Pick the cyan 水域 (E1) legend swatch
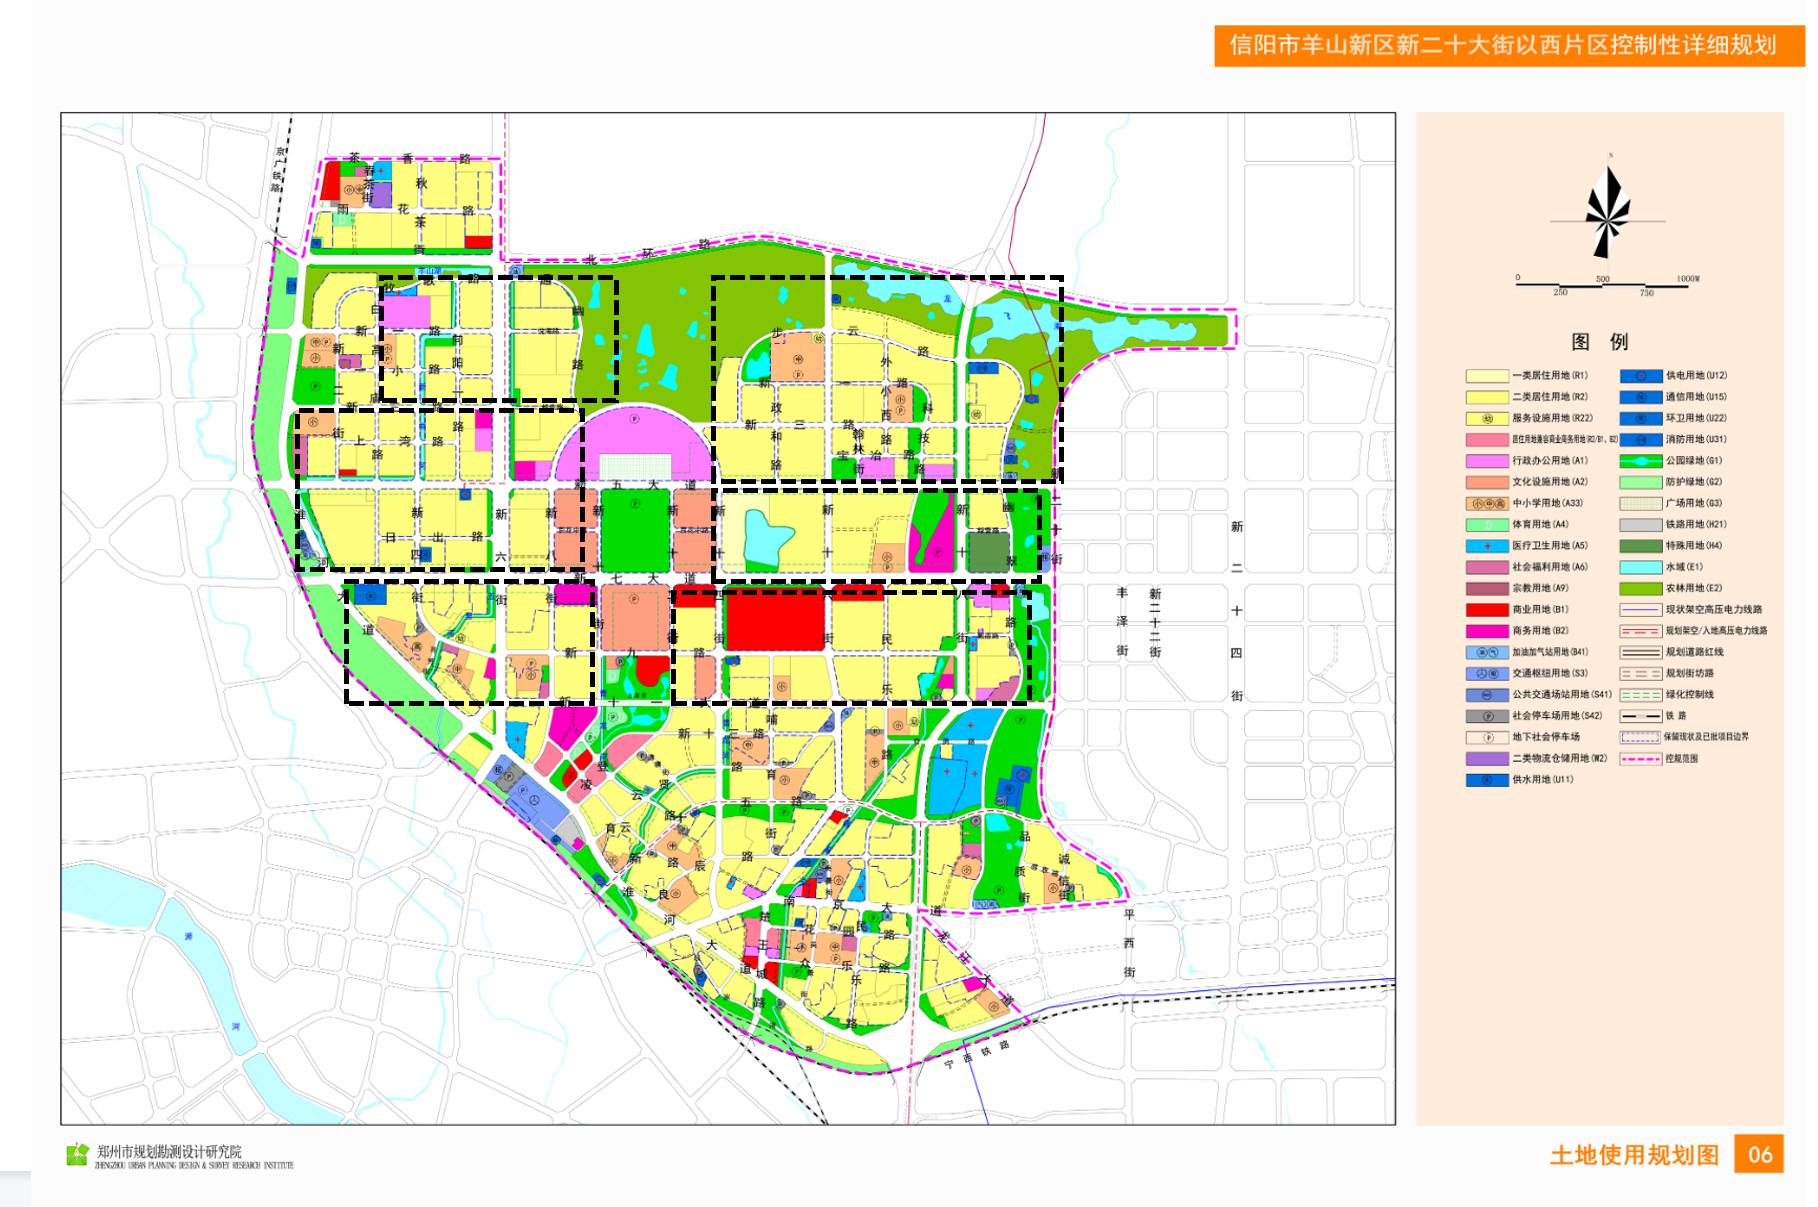Image resolution: width=1818 pixels, height=1207 pixels. (1640, 567)
